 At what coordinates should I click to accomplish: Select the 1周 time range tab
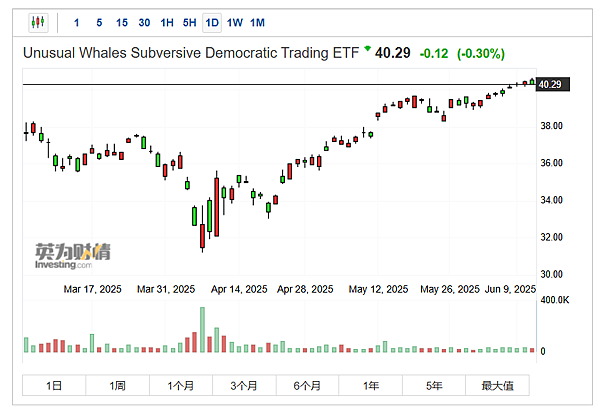tap(117, 386)
